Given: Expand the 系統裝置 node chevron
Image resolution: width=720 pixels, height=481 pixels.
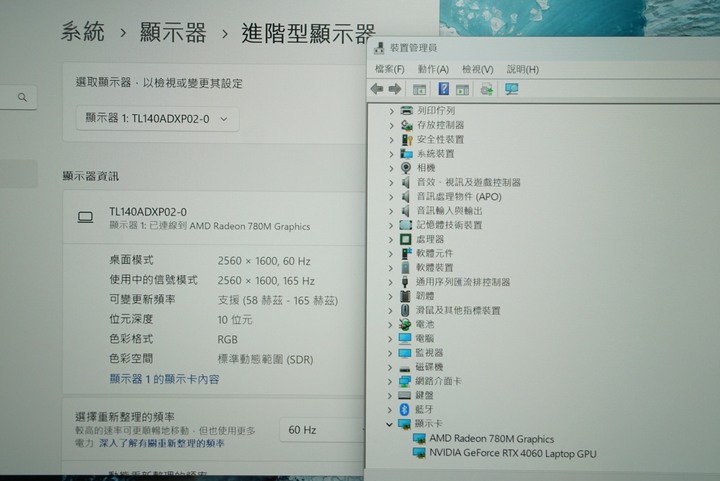Looking at the screenshot, I should (391, 154).
